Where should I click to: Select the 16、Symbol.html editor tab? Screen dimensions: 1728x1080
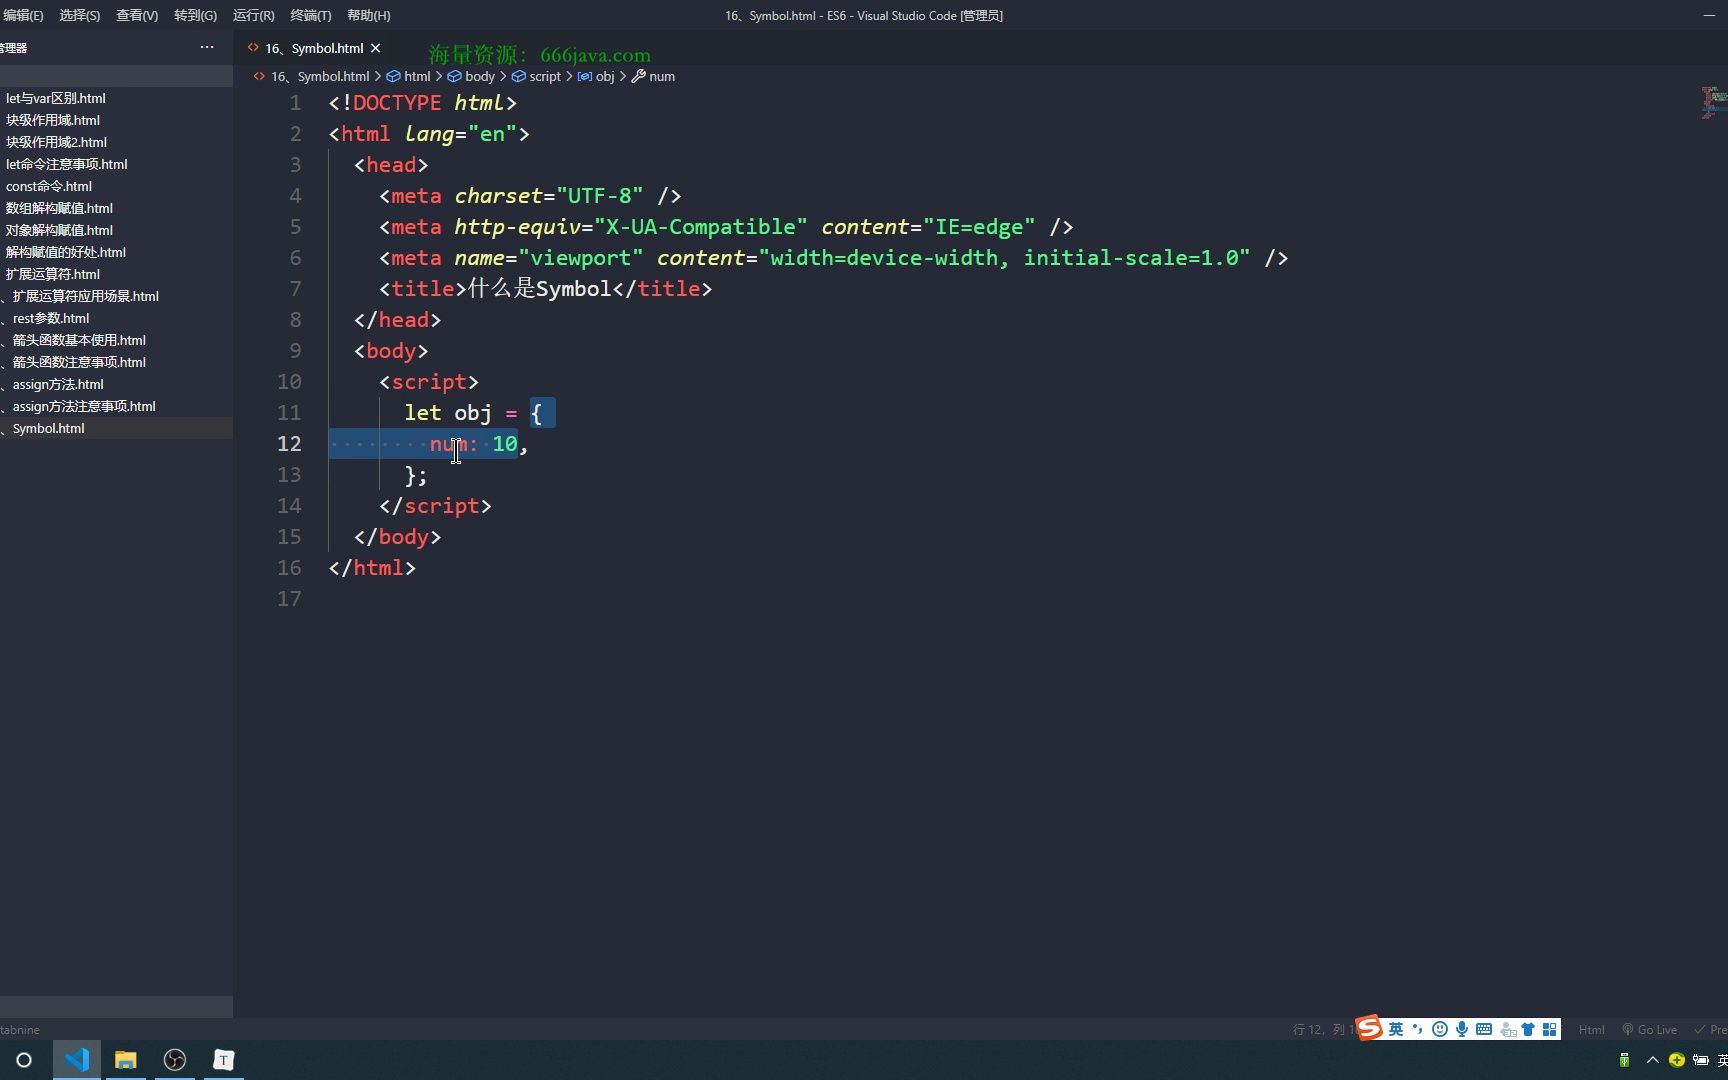(x=314, y=48)
